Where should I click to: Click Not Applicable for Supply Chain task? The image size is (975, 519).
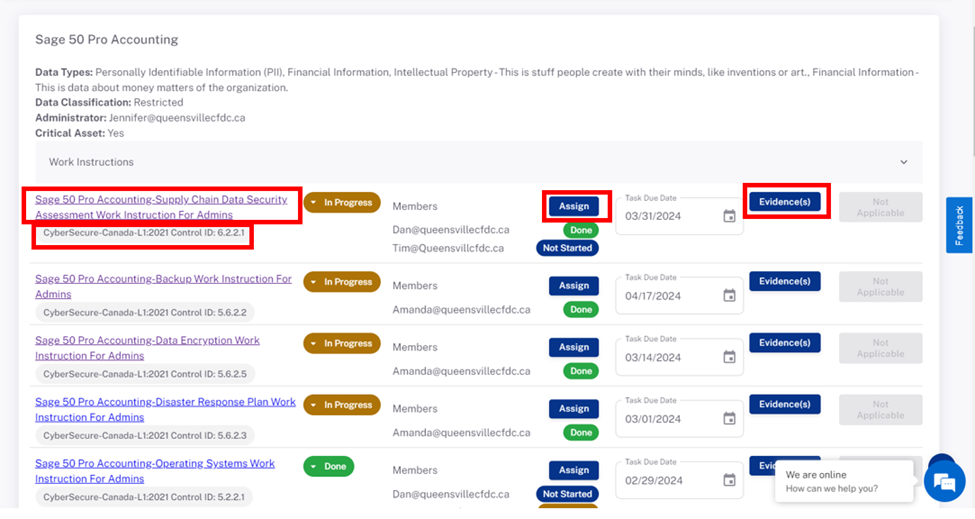pos(880,207)
